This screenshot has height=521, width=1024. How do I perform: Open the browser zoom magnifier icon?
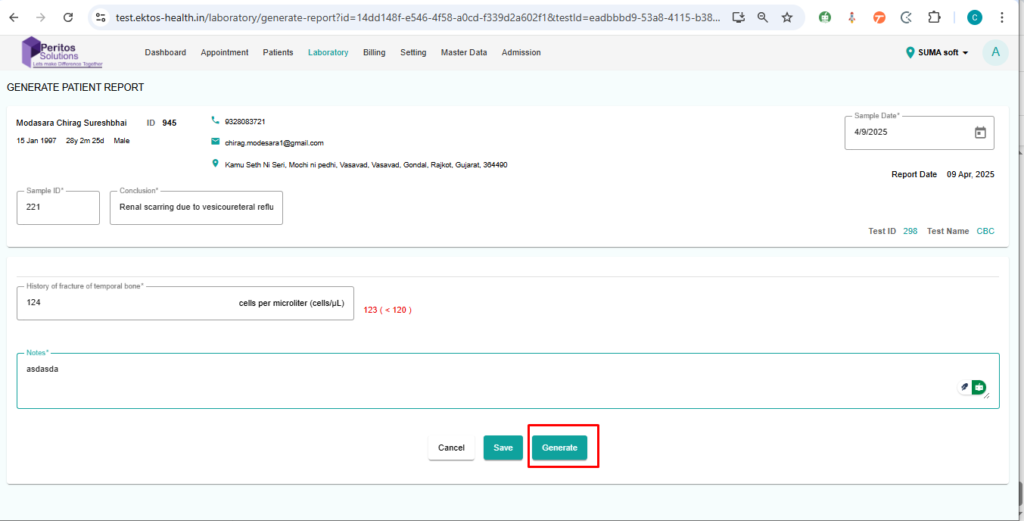click(x=763, y=18)
